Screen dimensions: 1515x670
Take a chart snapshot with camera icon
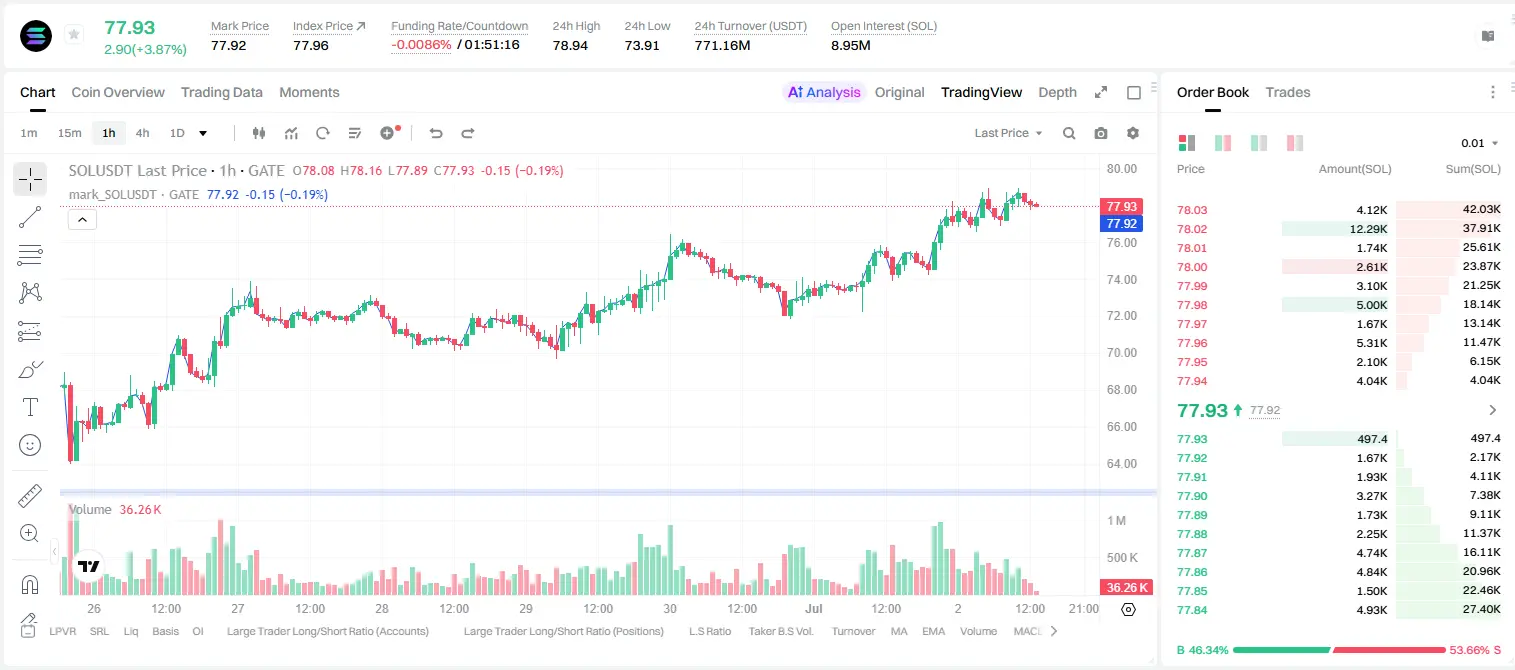pyautogui.click(x=1101, y=133)
